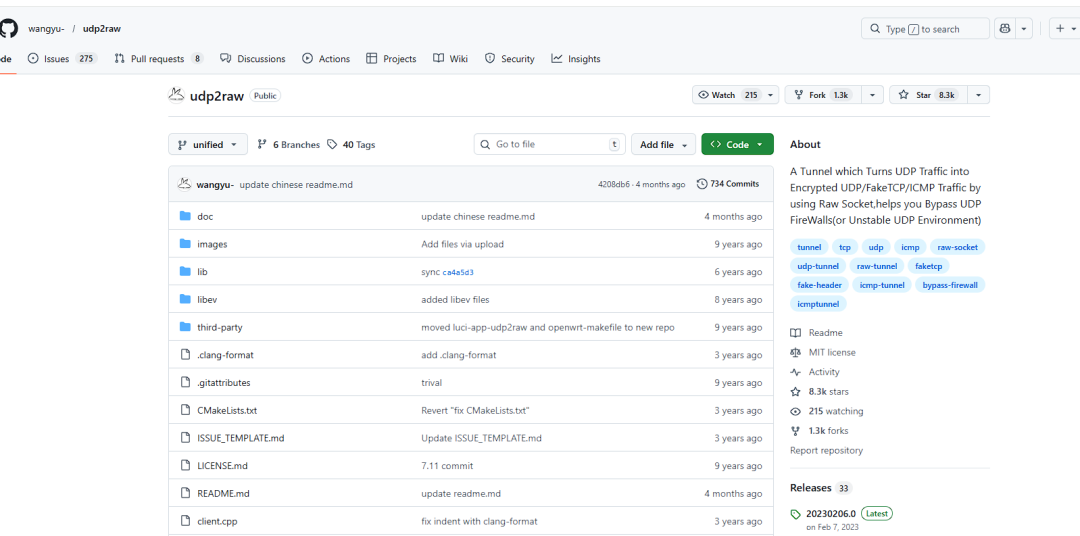Open the lib folder

pyautogui.click(x=202, y=271)
